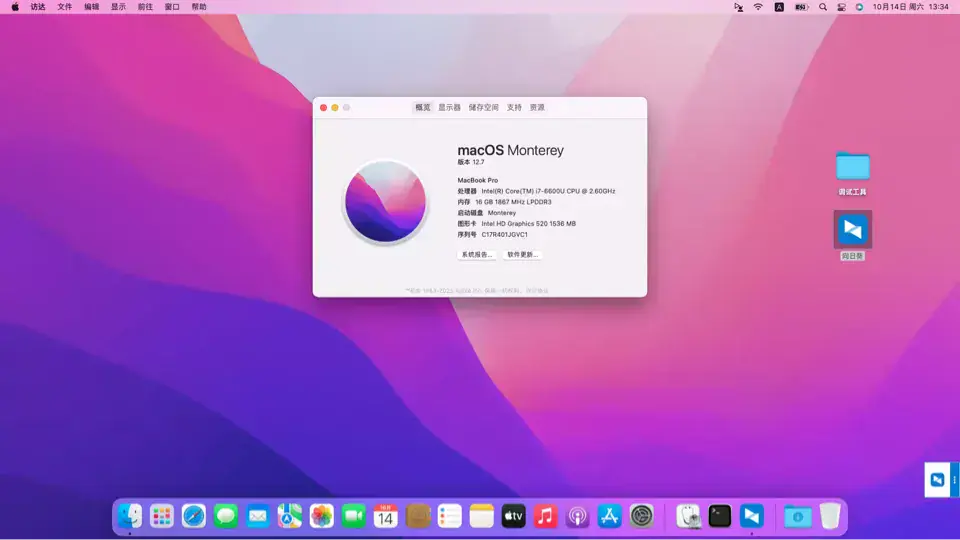Open the blue ToDesk-style app in Dock

[751, 516]
